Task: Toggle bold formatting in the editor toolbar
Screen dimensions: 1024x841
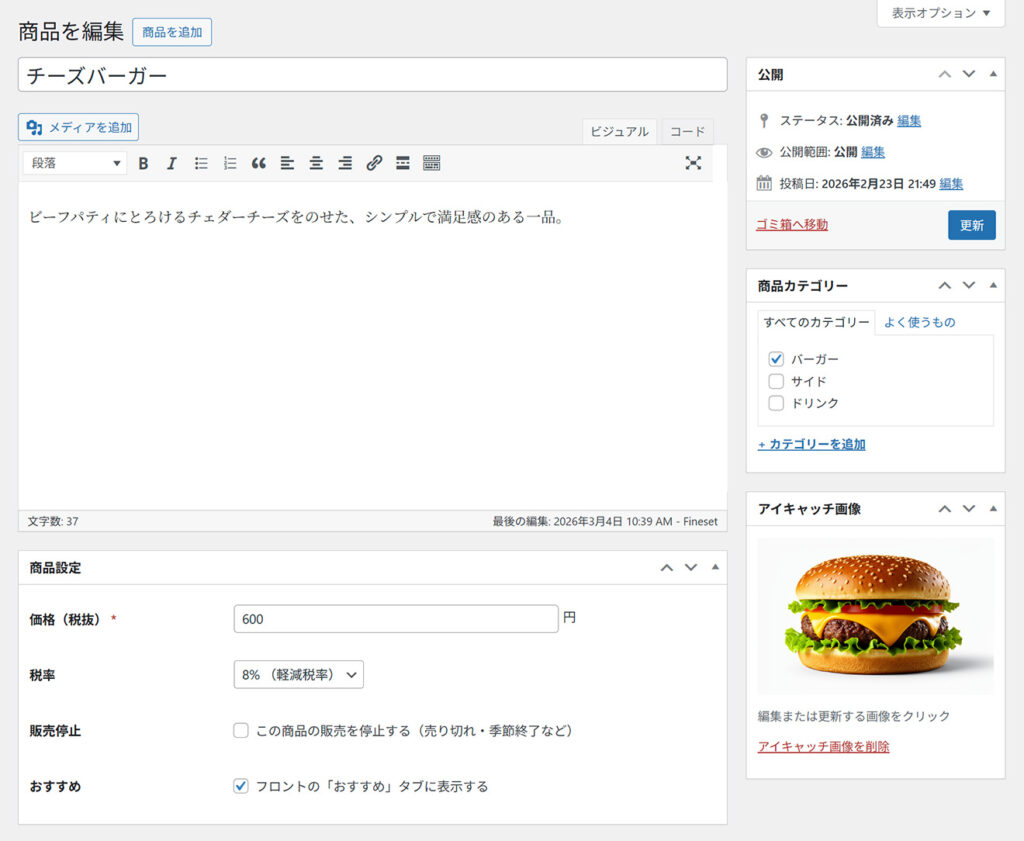Action: point(143,163)
